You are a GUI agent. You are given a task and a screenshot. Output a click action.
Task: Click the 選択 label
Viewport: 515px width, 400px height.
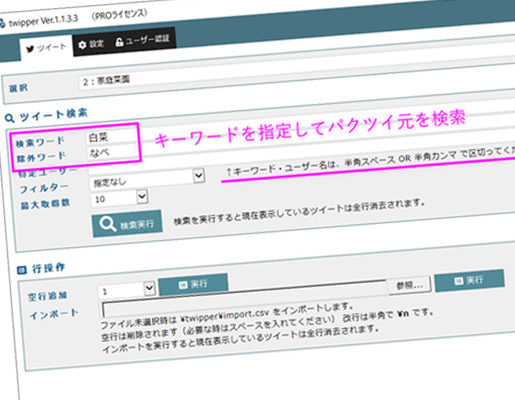[18, 88]
